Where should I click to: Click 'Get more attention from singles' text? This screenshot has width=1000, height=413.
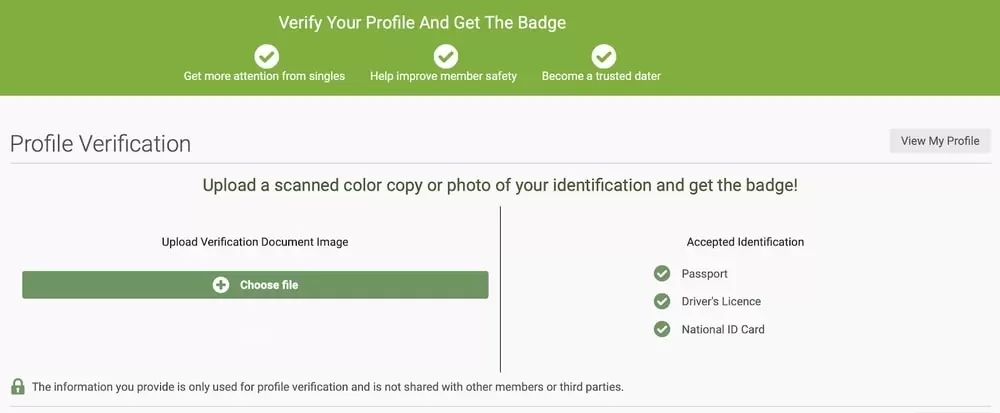click(x=264, y=76)
